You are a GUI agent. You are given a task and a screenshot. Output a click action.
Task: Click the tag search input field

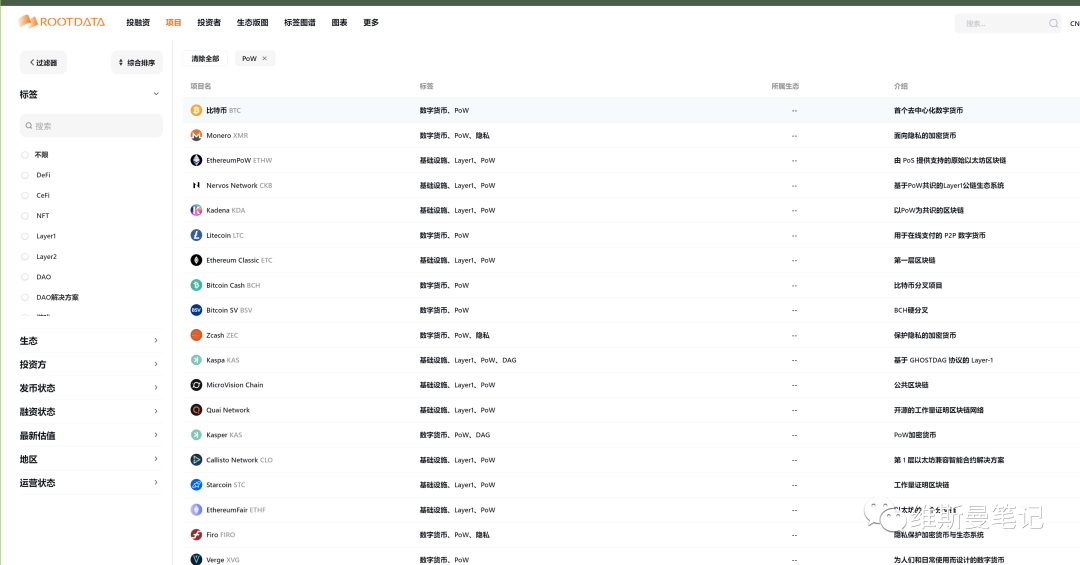[91, 125]
